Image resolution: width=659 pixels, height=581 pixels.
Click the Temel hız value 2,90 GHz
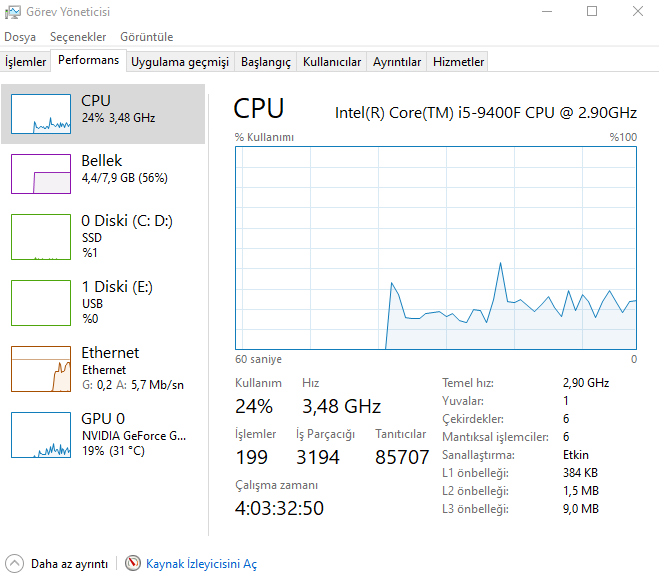(586, 383)
